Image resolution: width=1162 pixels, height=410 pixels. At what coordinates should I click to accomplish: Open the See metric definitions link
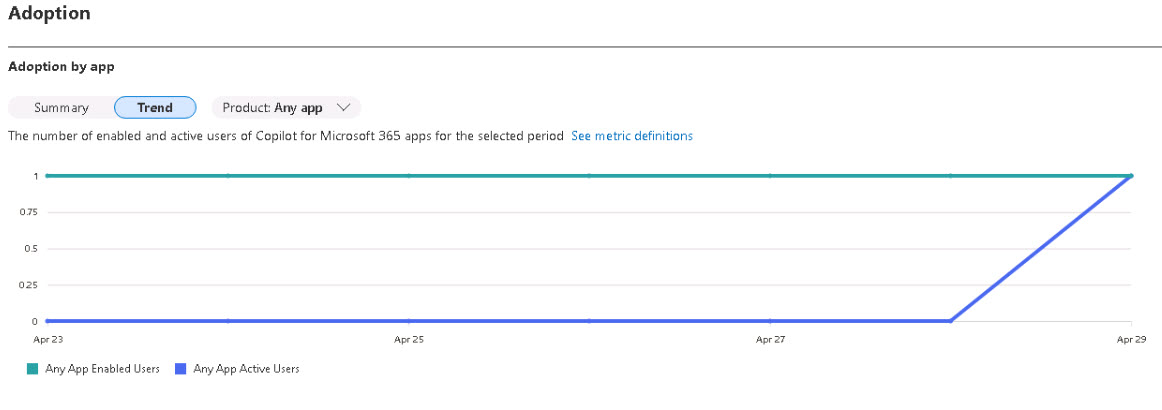coord(632,136)
